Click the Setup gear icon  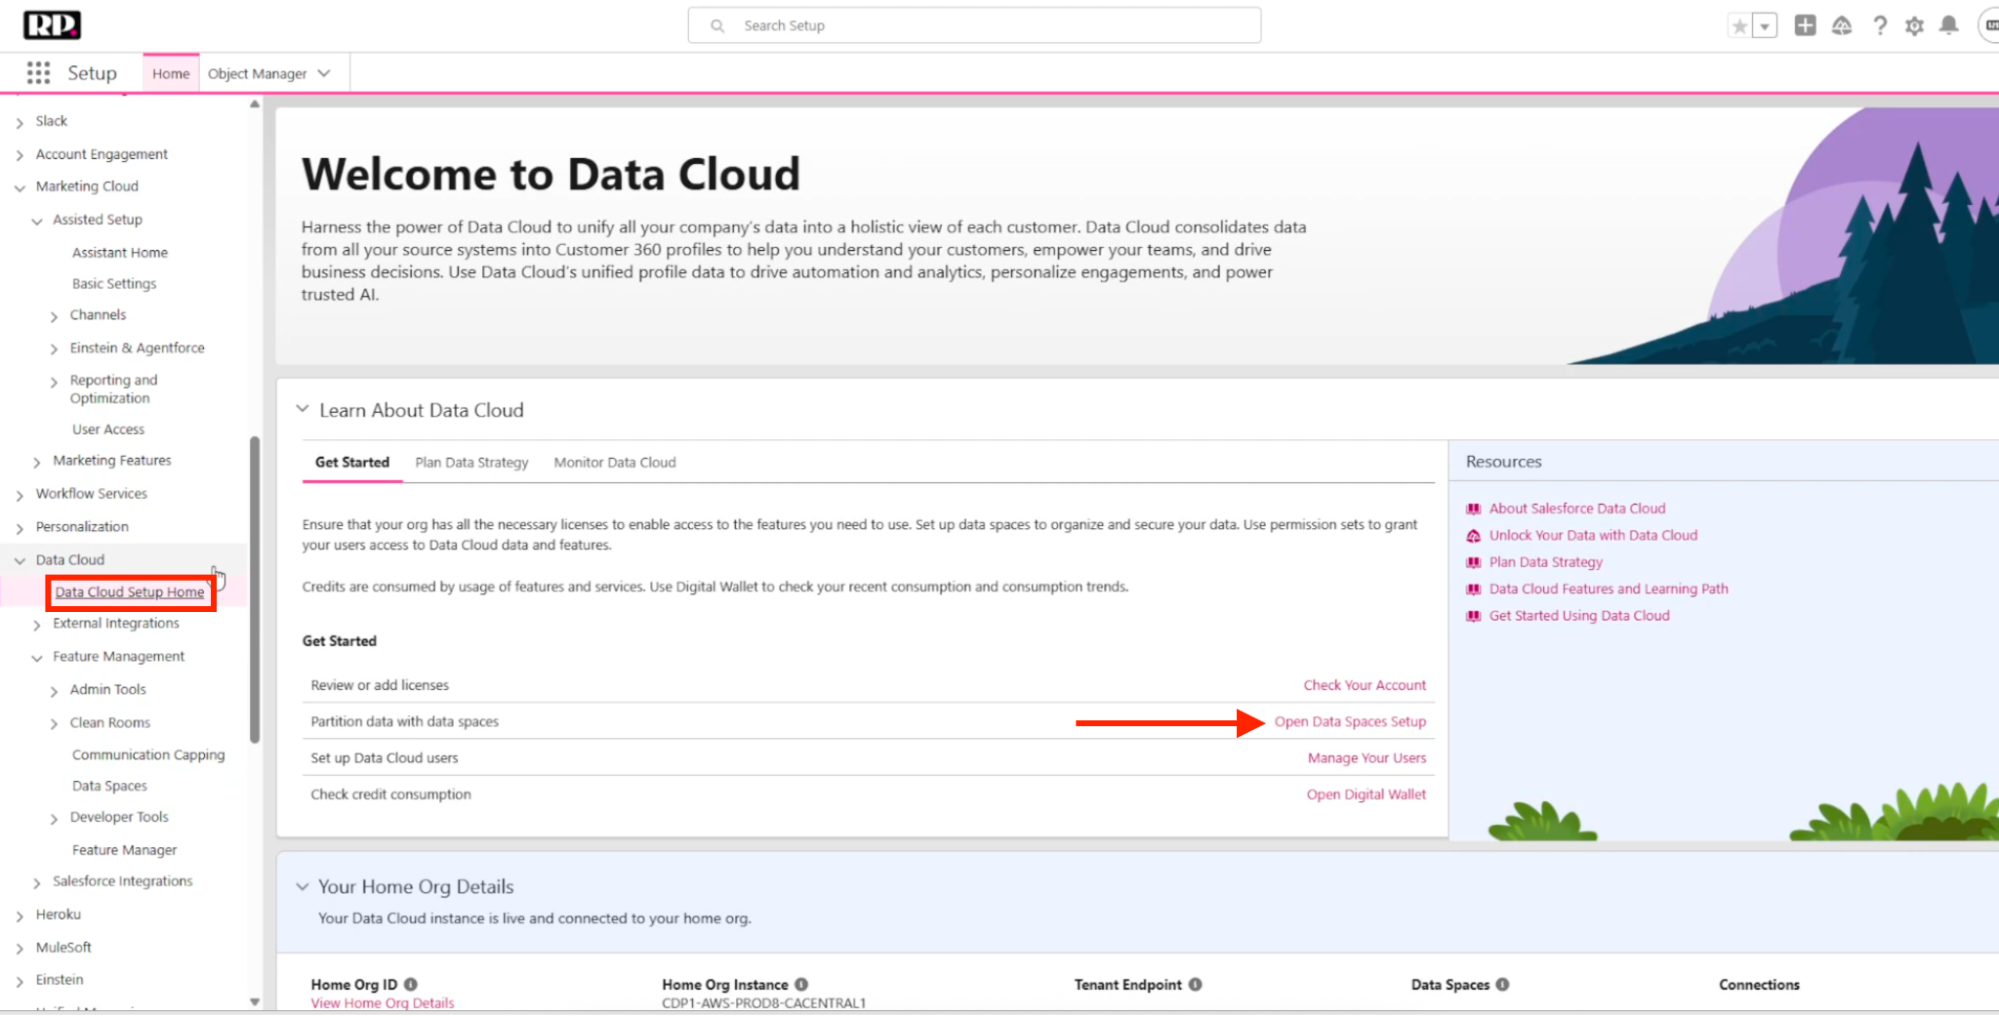point(1914,26)
